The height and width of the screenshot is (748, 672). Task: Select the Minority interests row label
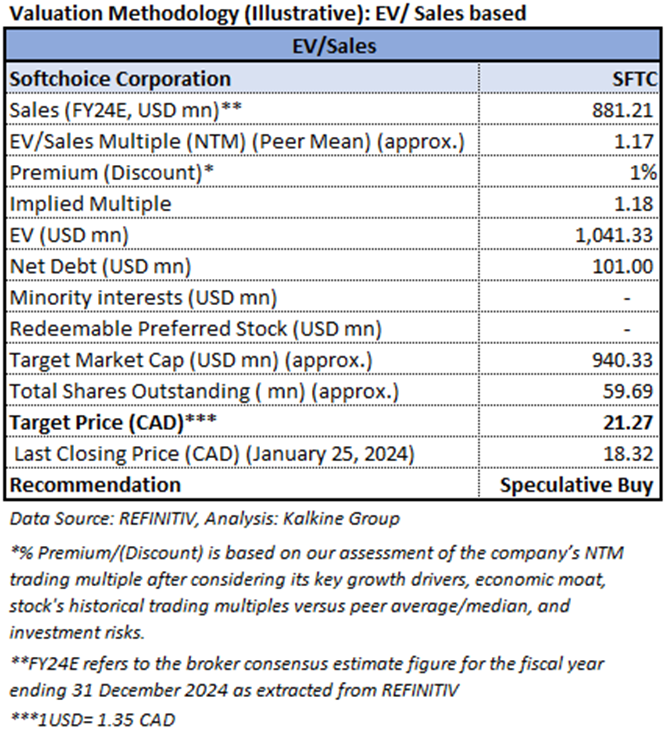[x=142, y=297]
